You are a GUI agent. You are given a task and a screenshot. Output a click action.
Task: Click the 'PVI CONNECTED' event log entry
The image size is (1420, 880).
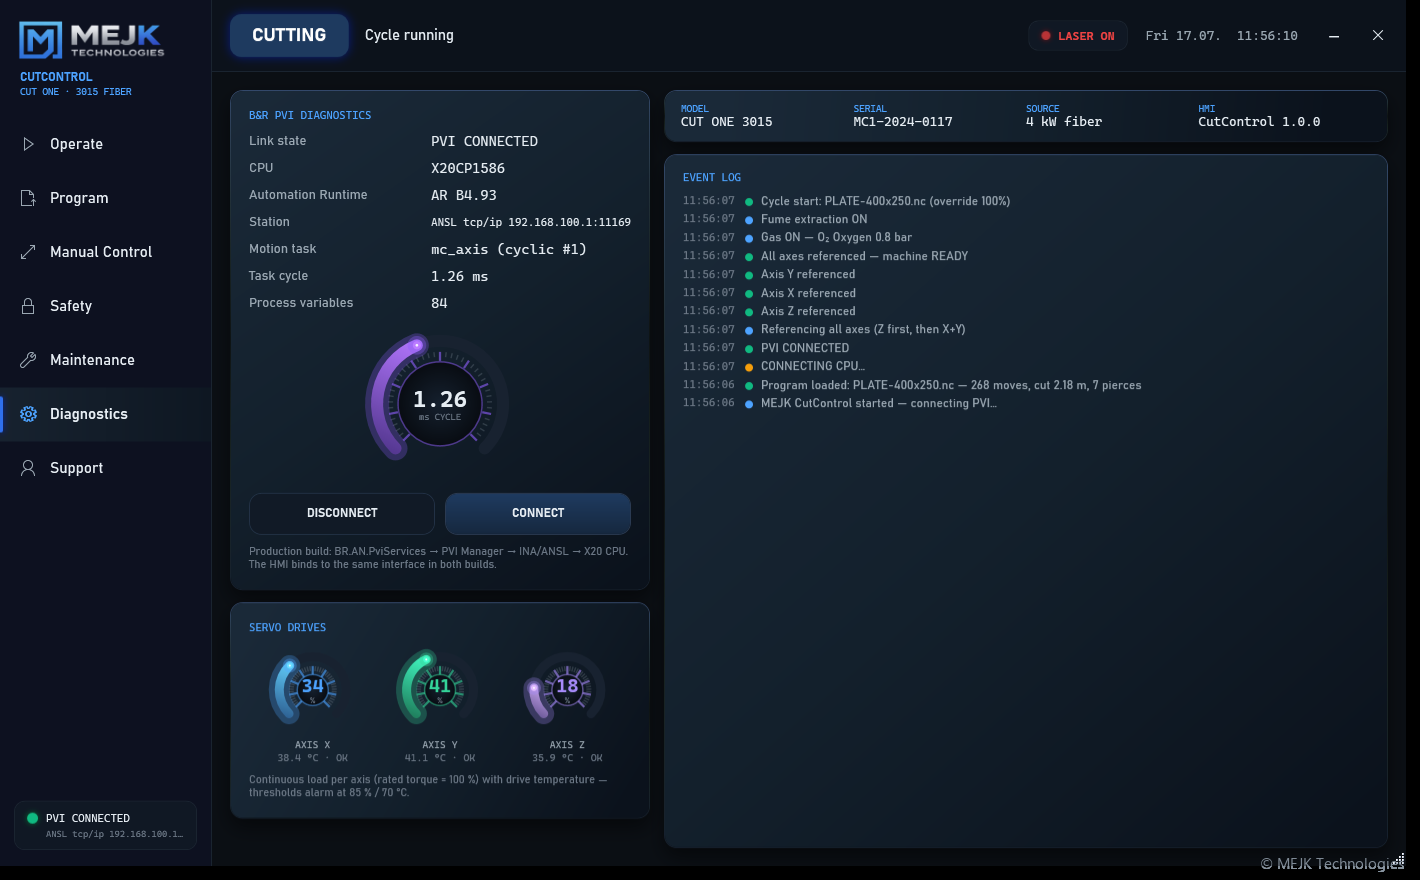[805, 348]
